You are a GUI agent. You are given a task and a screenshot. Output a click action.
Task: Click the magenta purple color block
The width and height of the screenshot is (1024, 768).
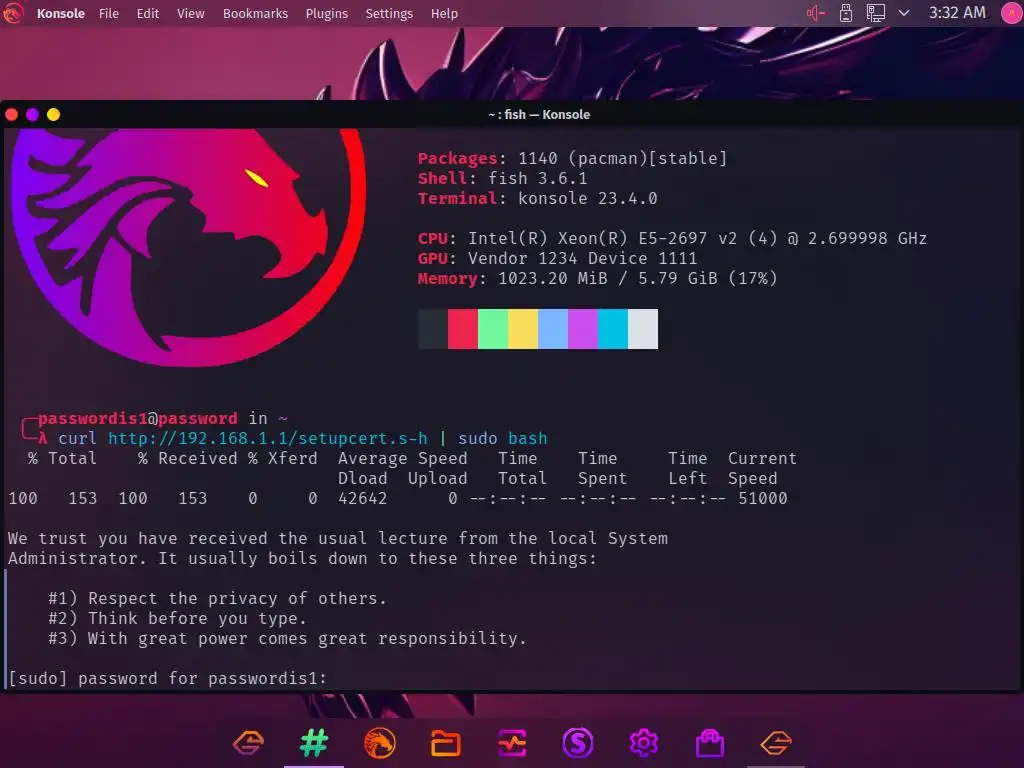(x=583, y=329)
